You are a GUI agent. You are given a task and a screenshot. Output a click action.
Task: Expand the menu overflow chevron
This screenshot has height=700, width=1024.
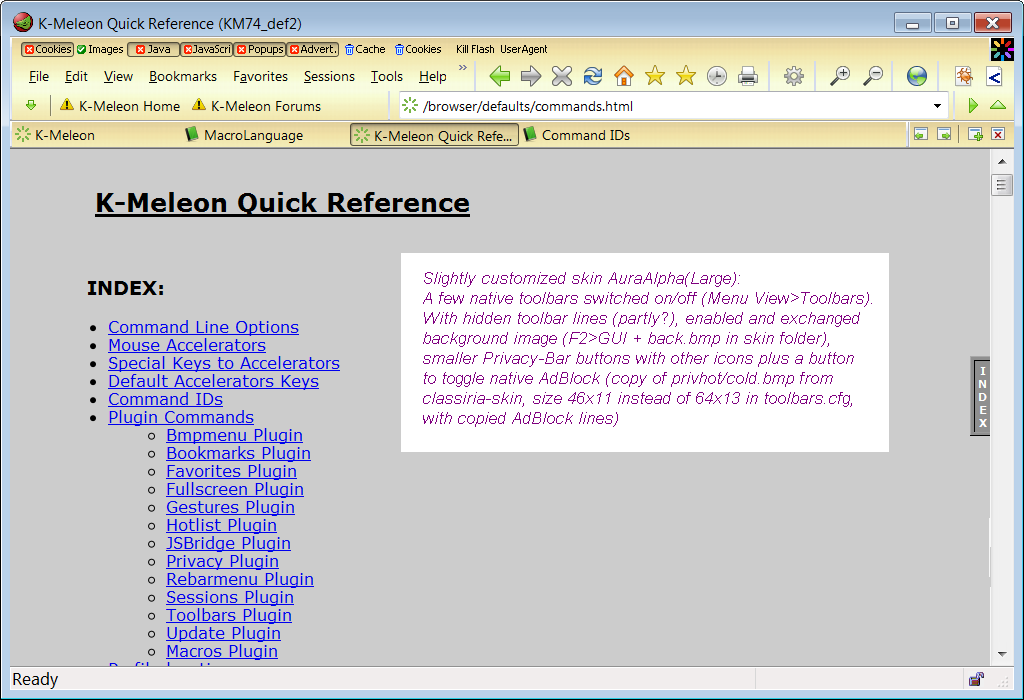(x=462, y=67)
